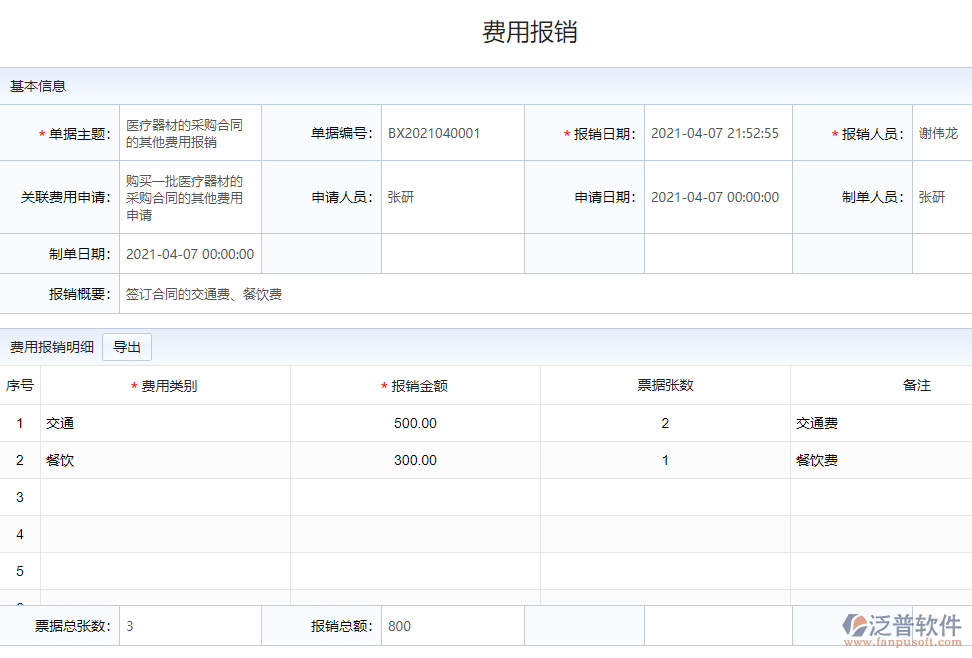972x658 pixels.
Task: Click the 300.00 amount cell
Action: (x=415, y=460)
